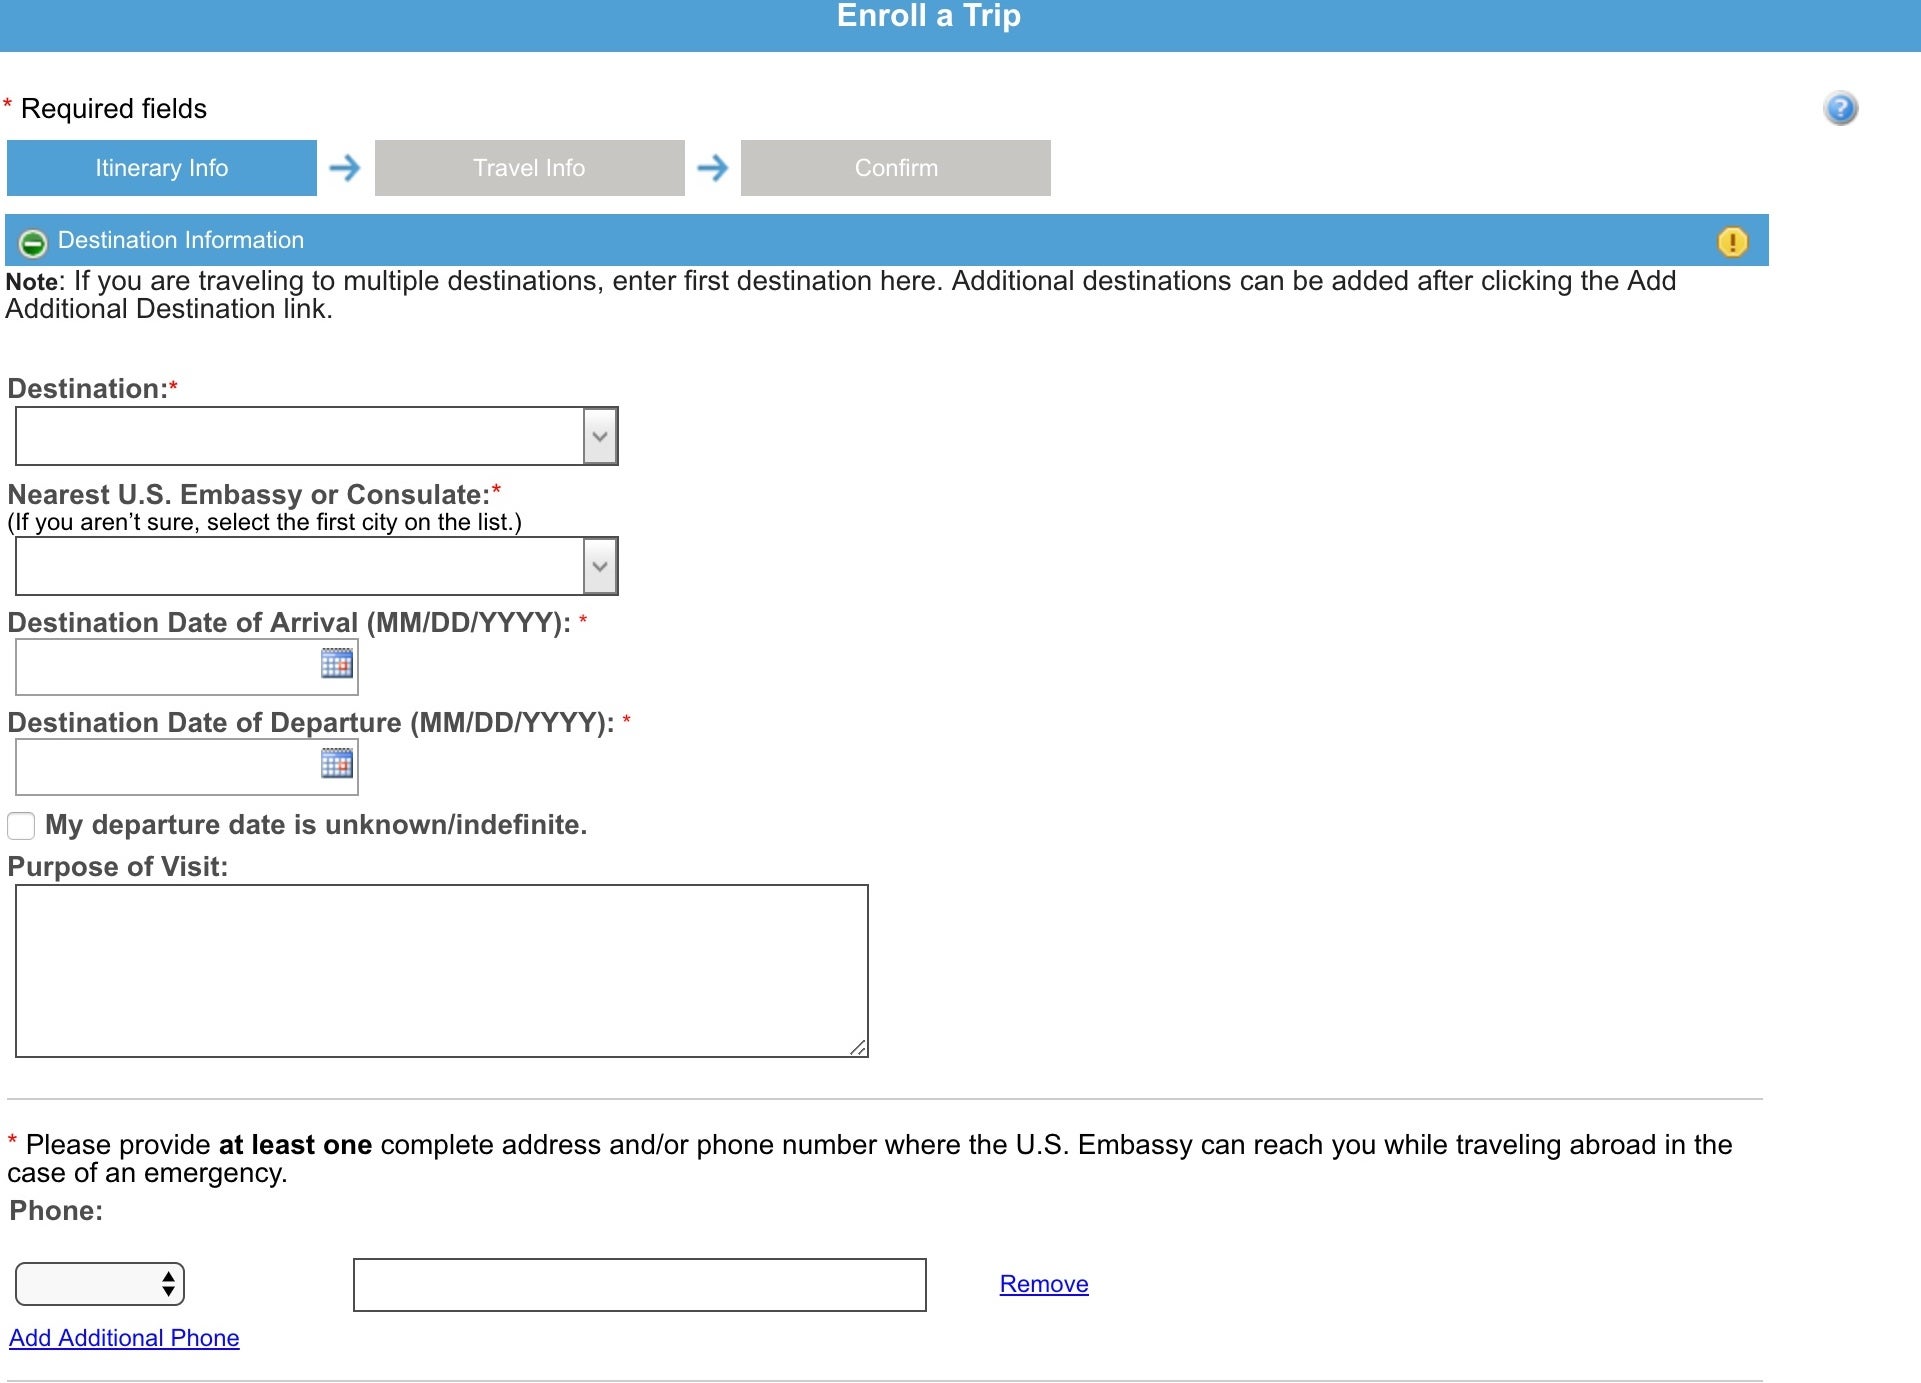Image resolution: width=1921 pixels, height=1383 pixels.
Task: Click the calendar icon for Destination Date of Departure
Action: [x=334, y=764]
